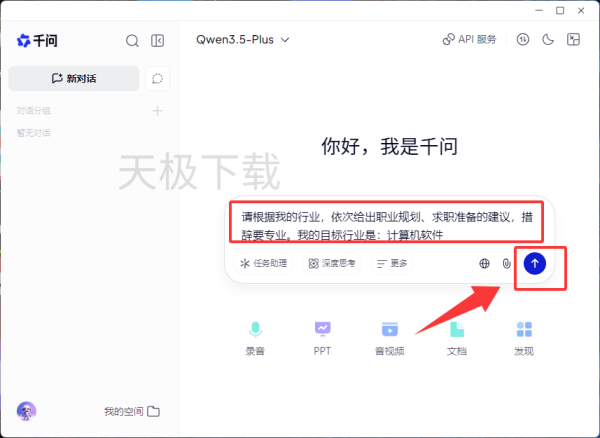Open the API 服务 link

point(469,40)
